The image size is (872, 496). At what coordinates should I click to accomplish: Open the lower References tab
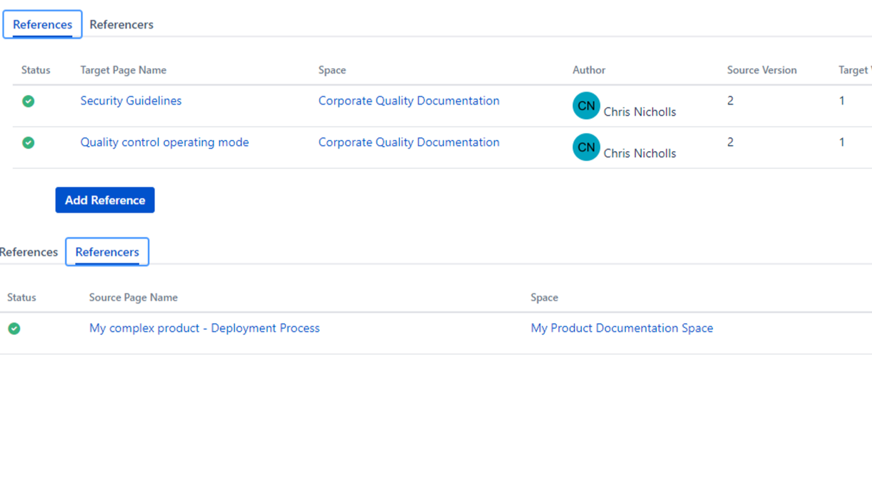point(29,252)
